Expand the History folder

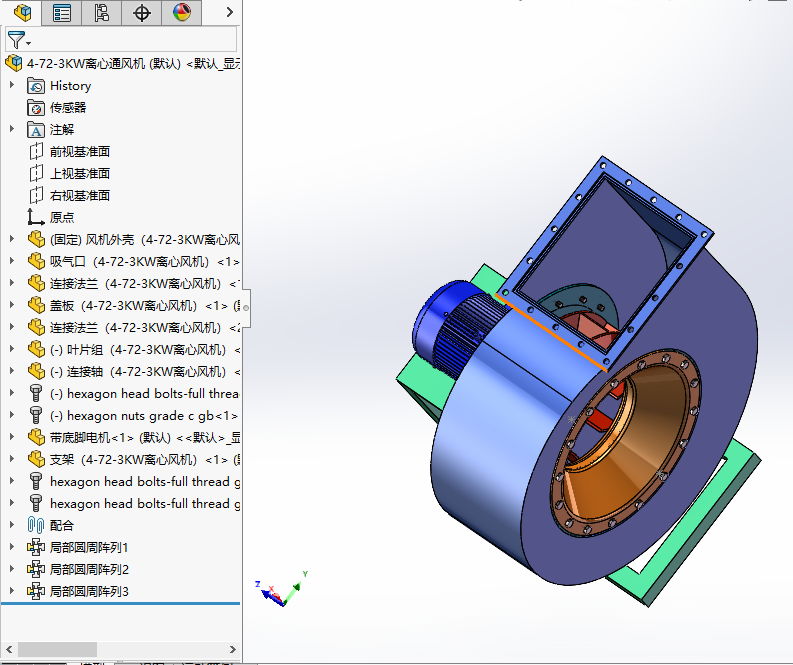tap(12, 85)
